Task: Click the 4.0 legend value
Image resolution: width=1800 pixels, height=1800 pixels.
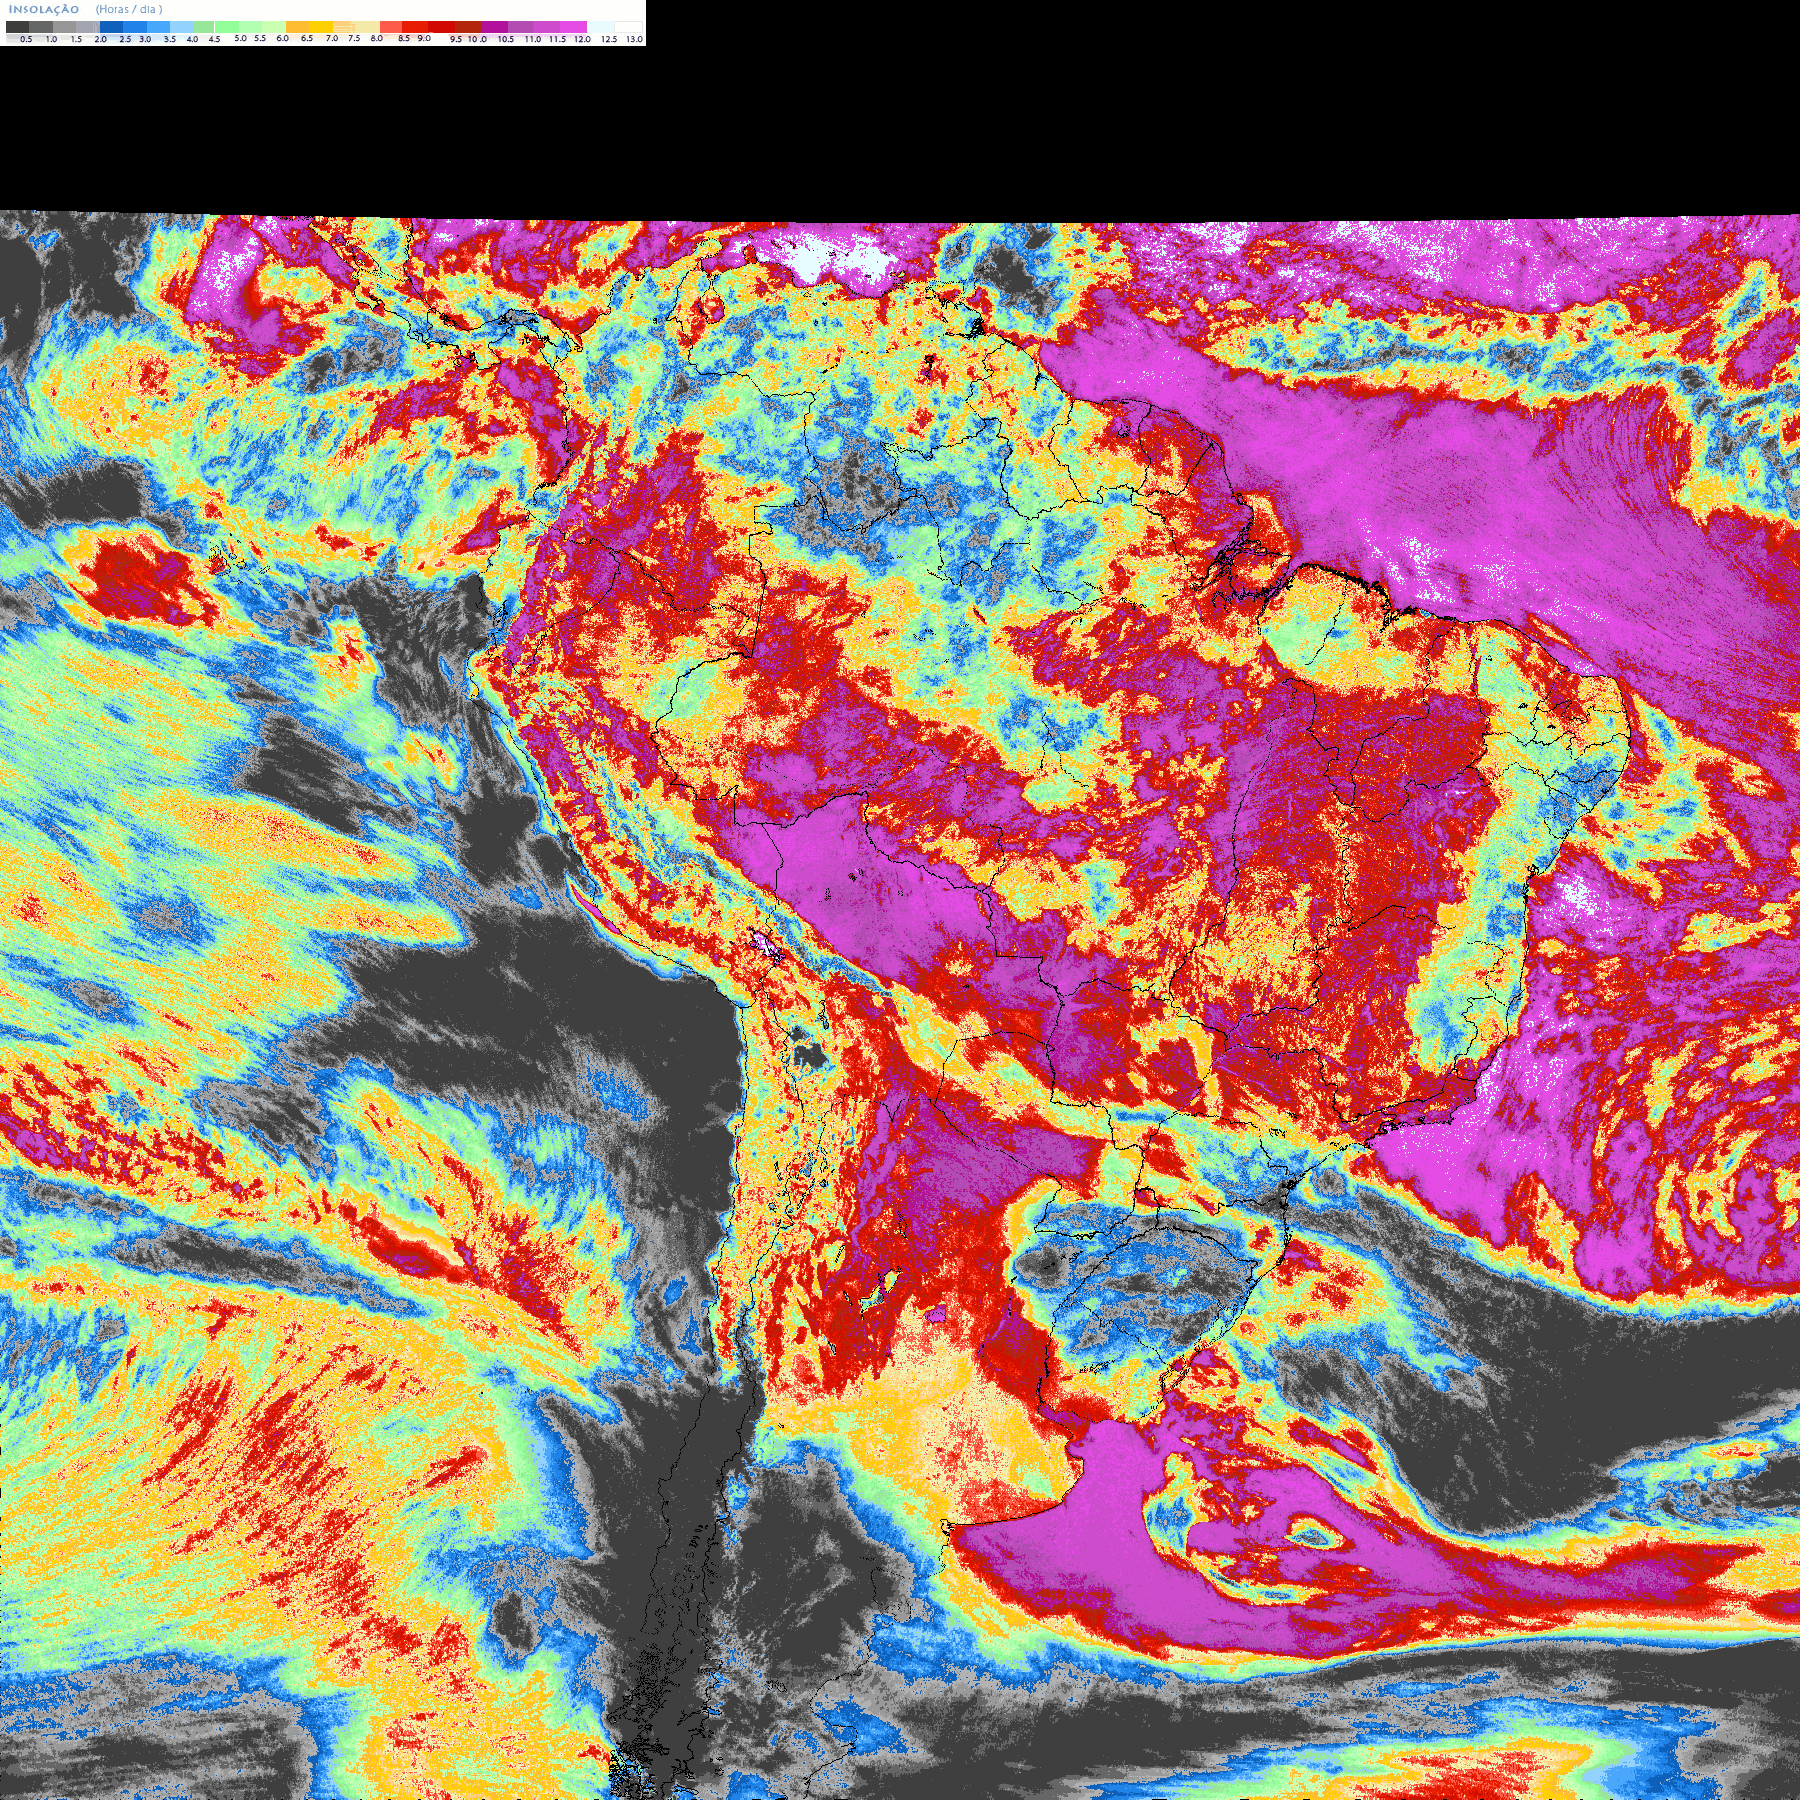Action: point(192,39)
